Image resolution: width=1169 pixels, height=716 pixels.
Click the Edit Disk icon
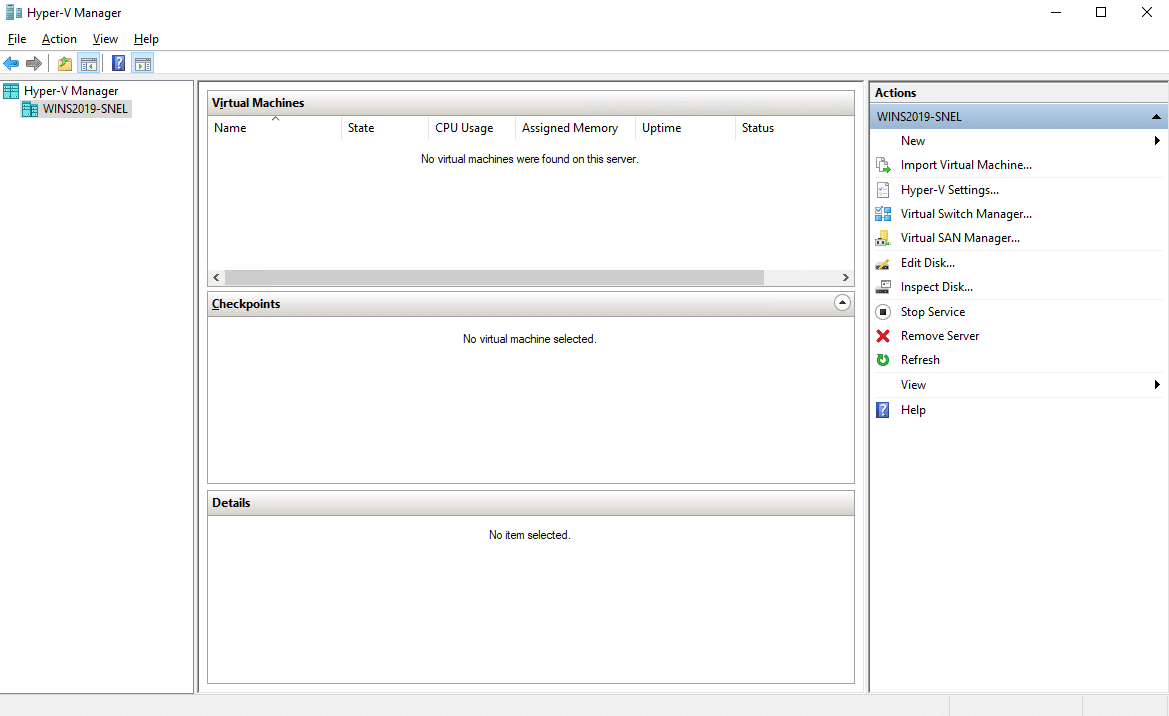[x=883, y=263]
